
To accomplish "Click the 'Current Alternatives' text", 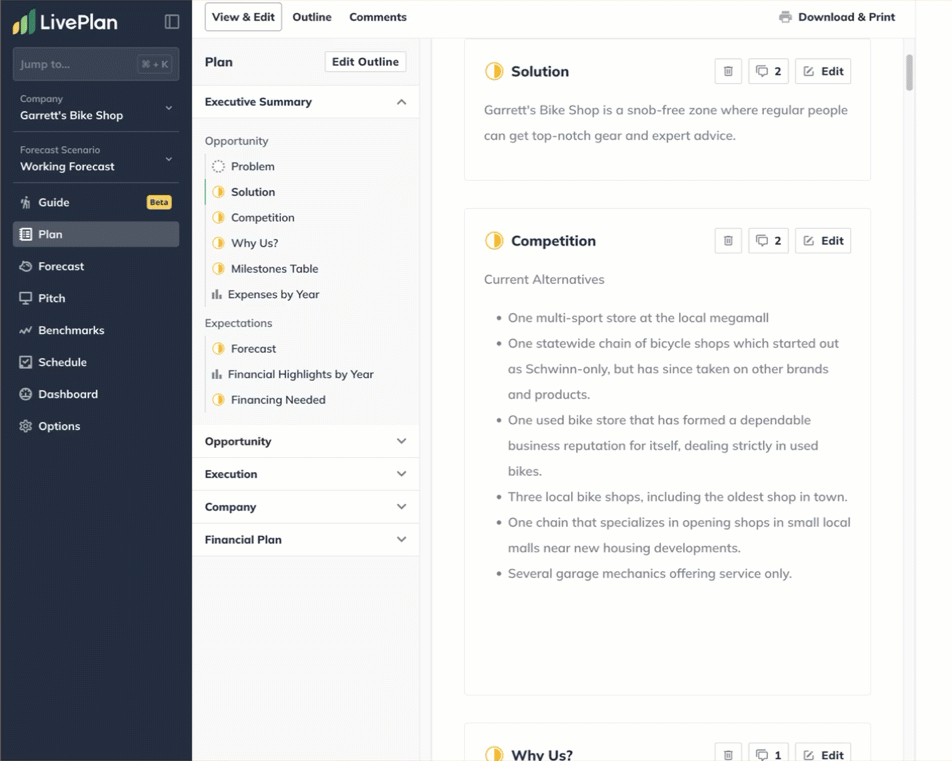I will point(544,279).
